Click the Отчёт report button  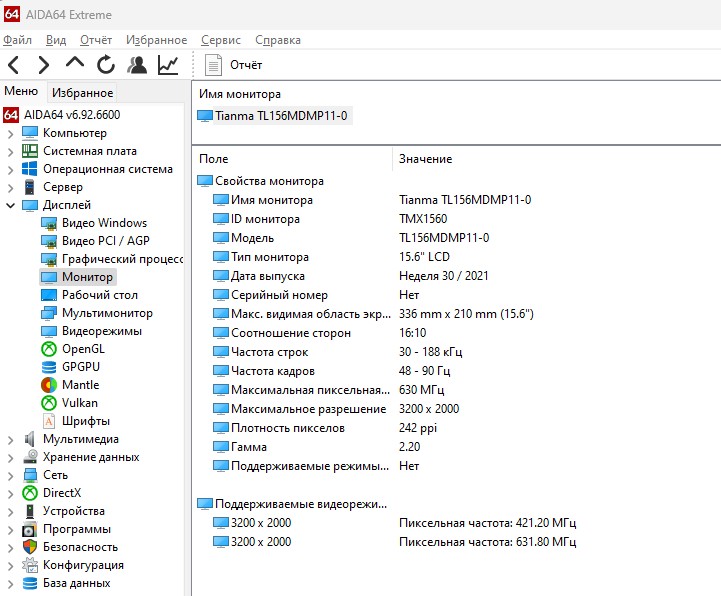coord(234,65)
